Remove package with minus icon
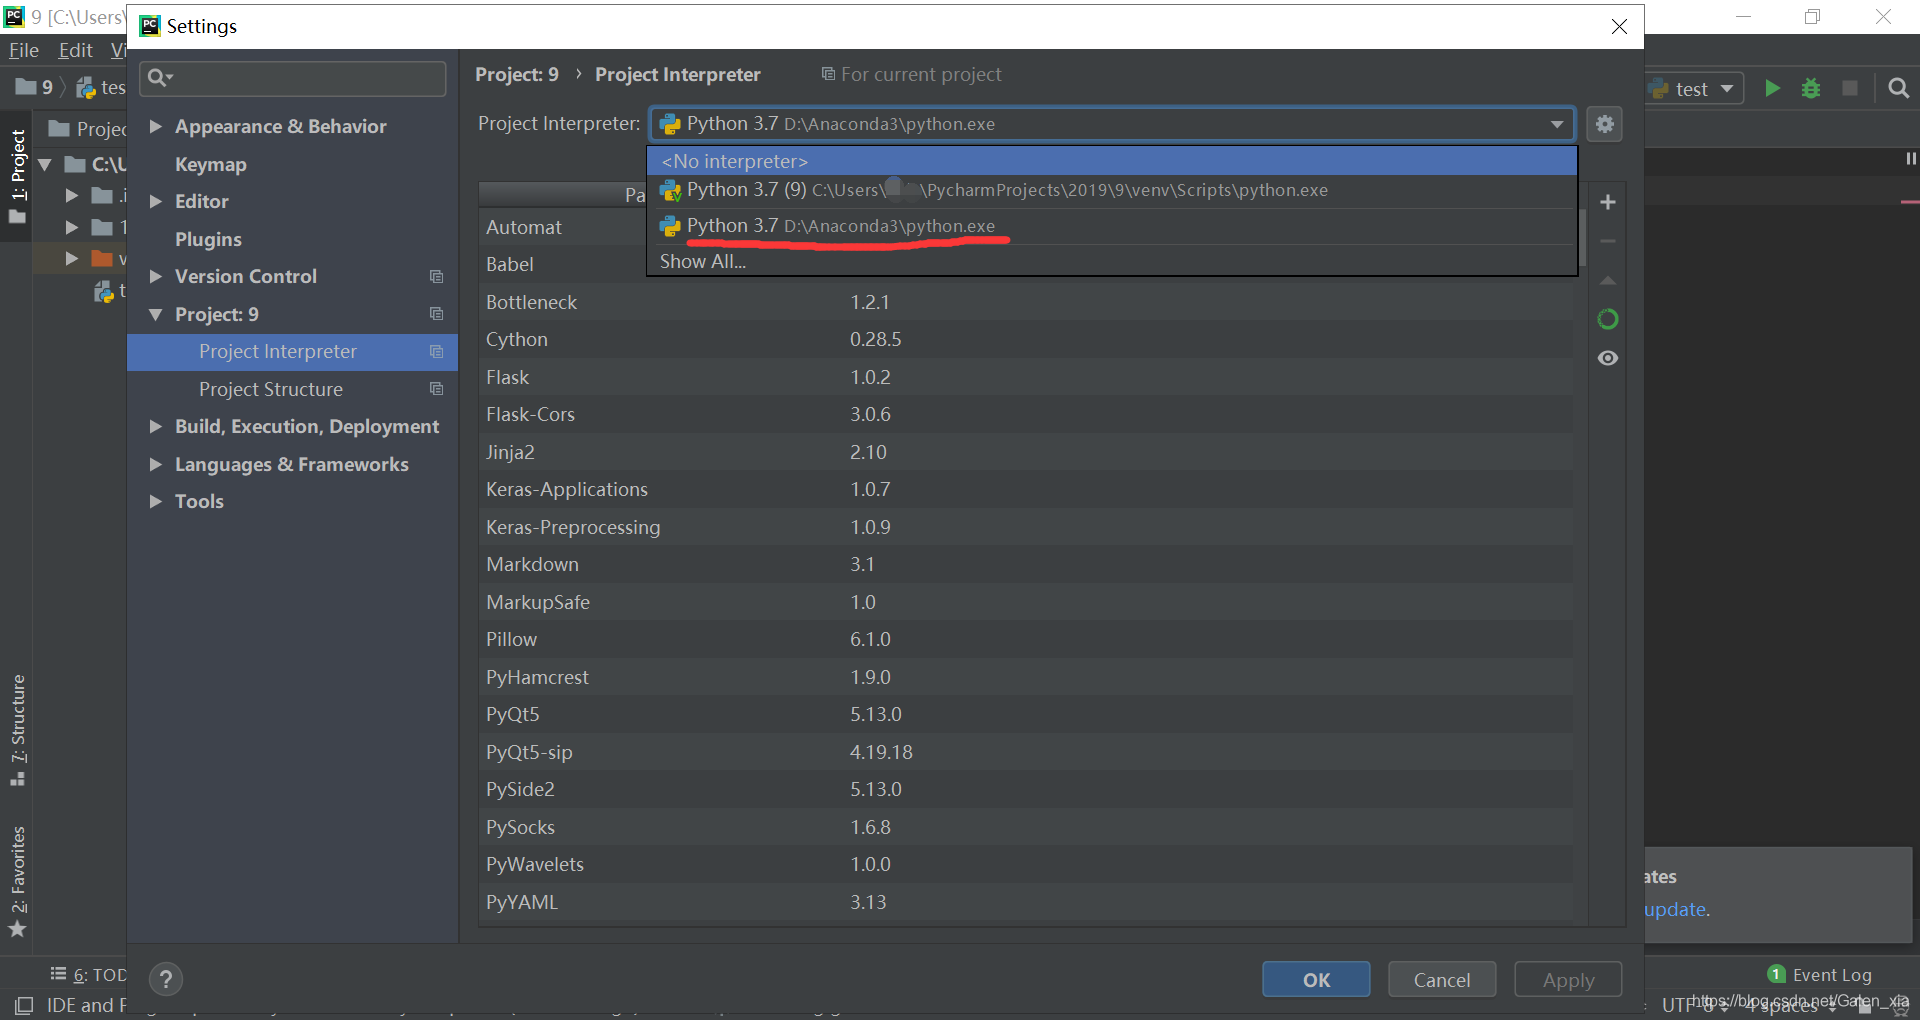This screenshot has height=1020, width=1920. coord(1608,241)
